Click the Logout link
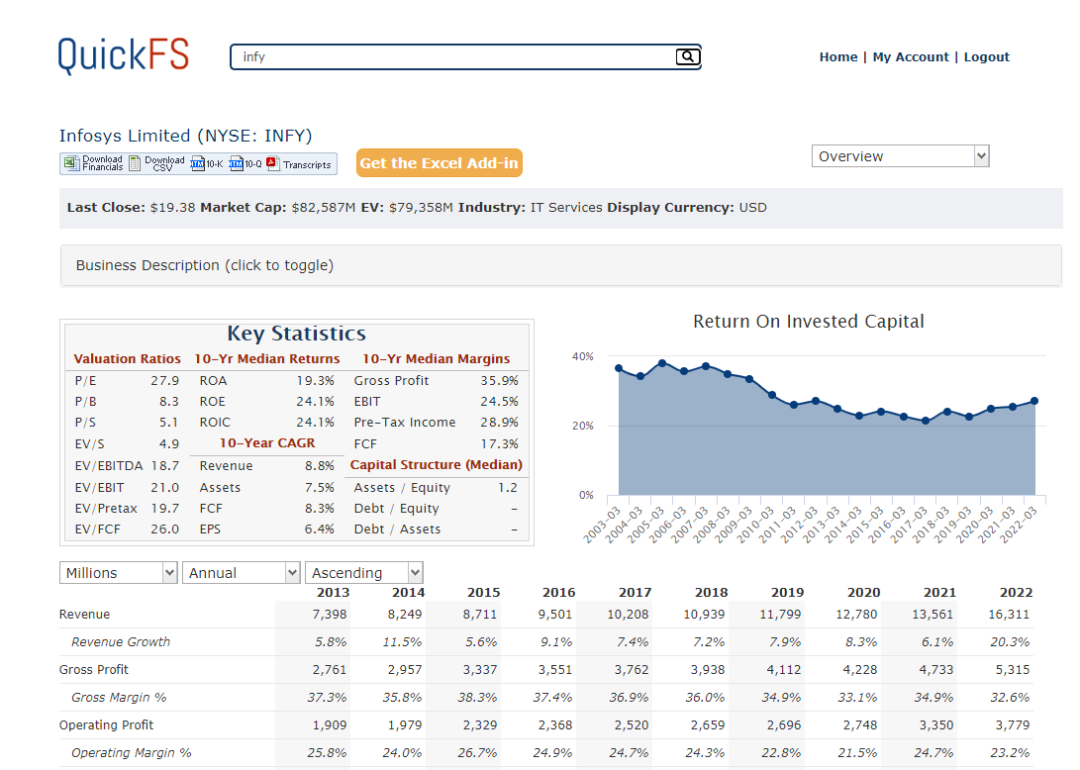Viewport: 1080px width, 770px height. [986, 57]
